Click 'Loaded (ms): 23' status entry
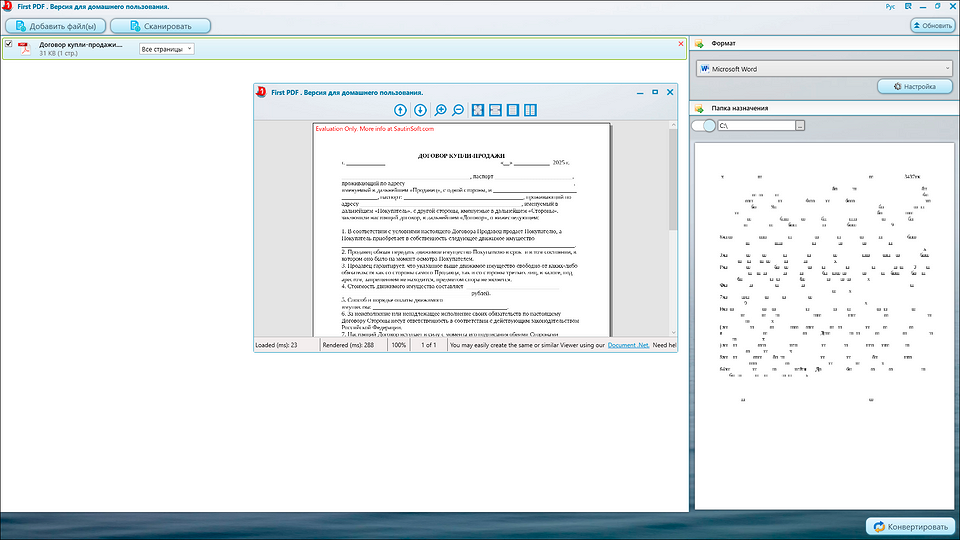 pyautogui.click(x=276, y=345)
